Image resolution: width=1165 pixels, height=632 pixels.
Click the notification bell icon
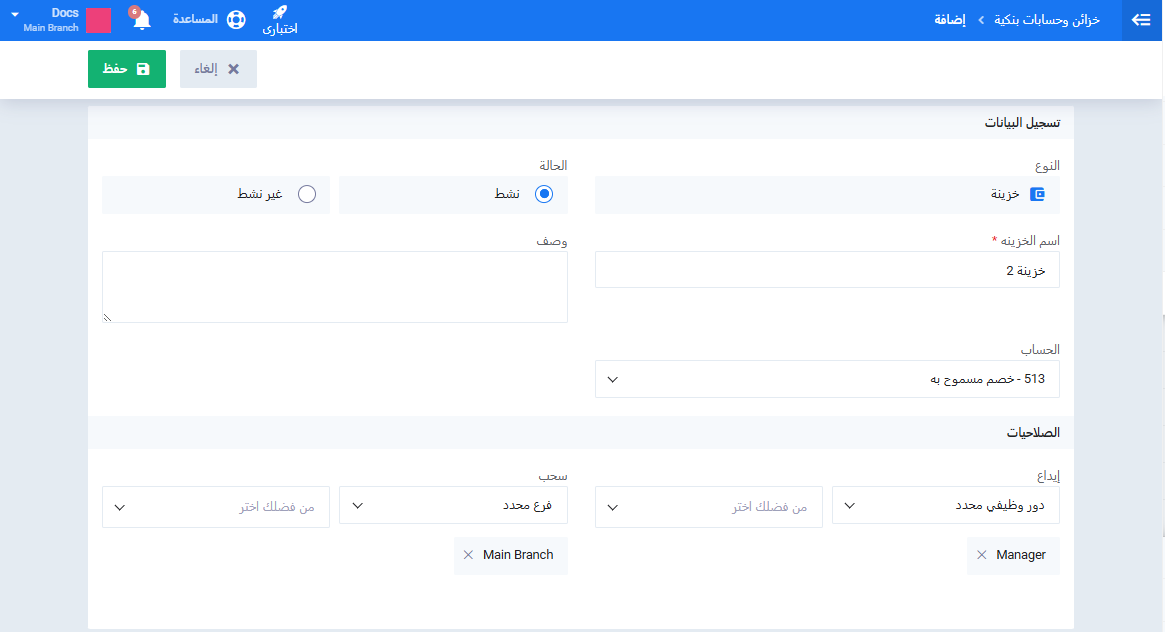point(141,20)
